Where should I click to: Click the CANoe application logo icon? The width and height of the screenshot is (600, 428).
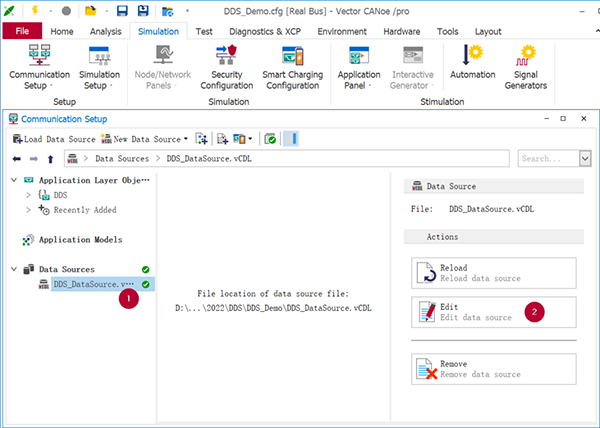click(x=9, y=11)
